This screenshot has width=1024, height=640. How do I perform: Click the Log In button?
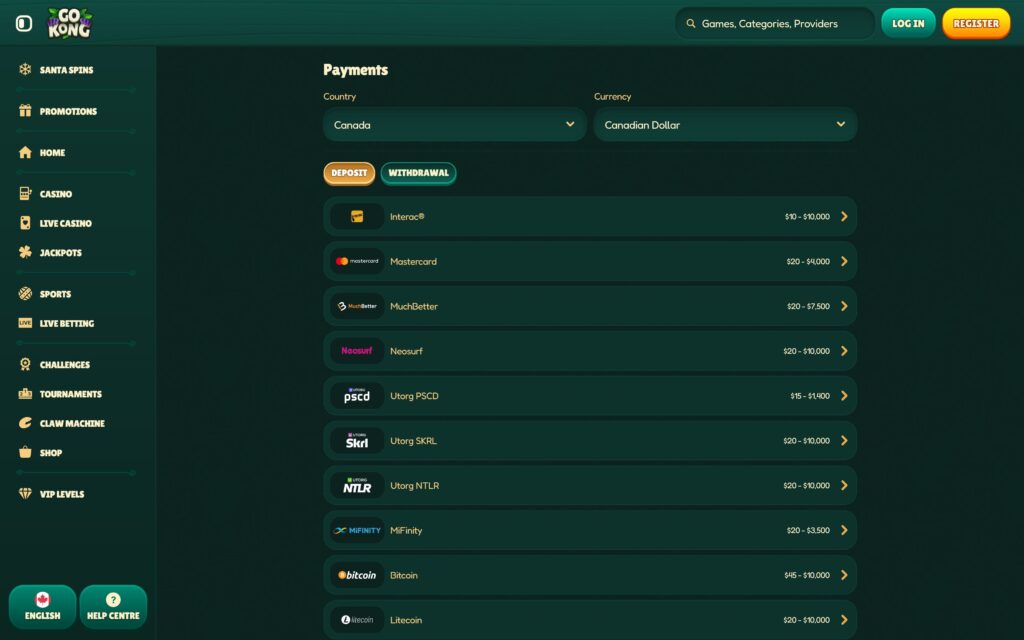908,23
